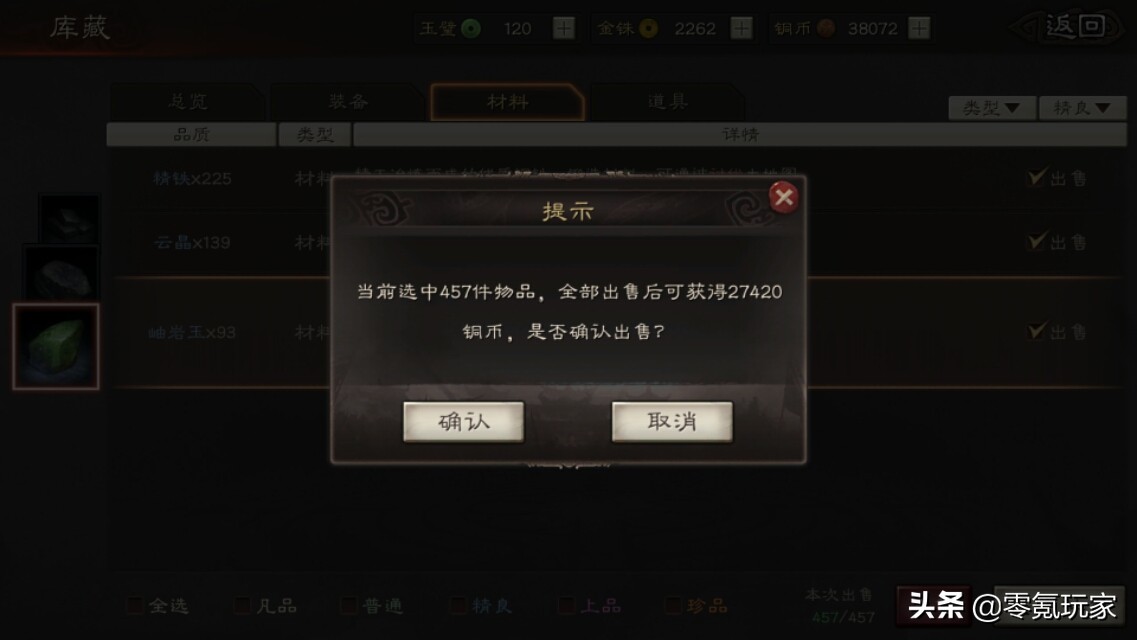Select the green 岫岩玉 item thumbnail
Screen dimensions: 1137x640
pyautogui.click(x=56, y=346)
